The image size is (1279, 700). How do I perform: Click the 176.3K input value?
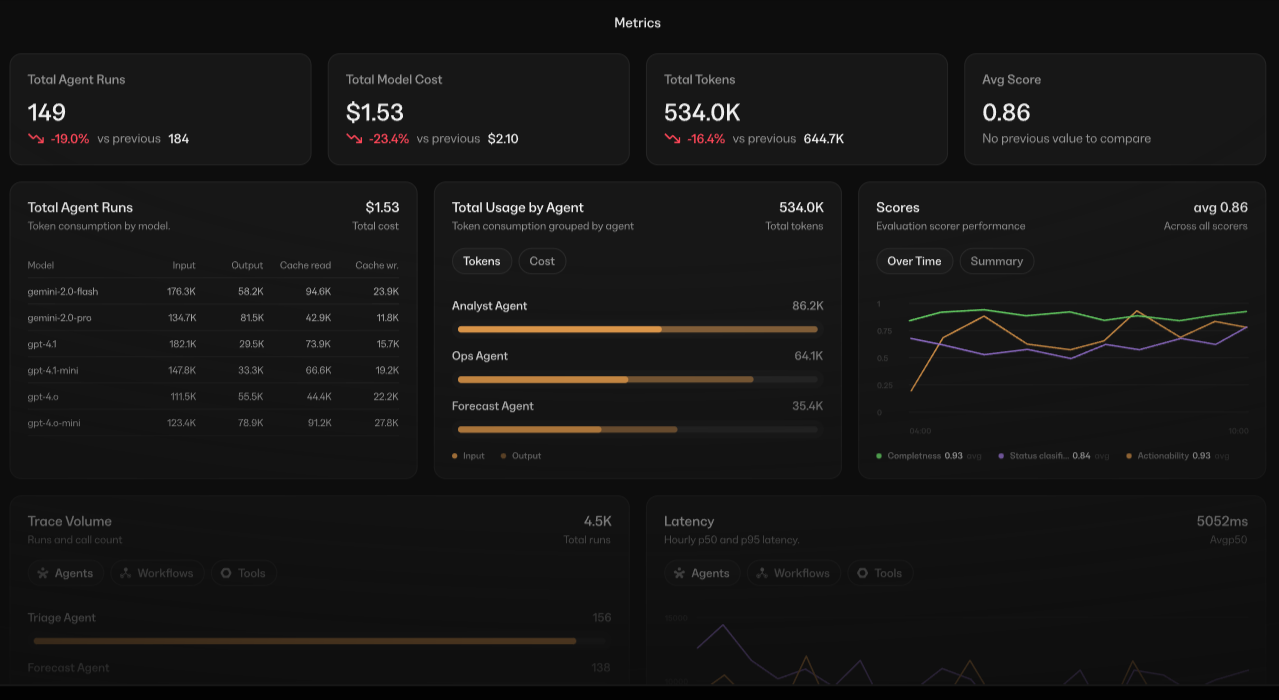[181, 291]
